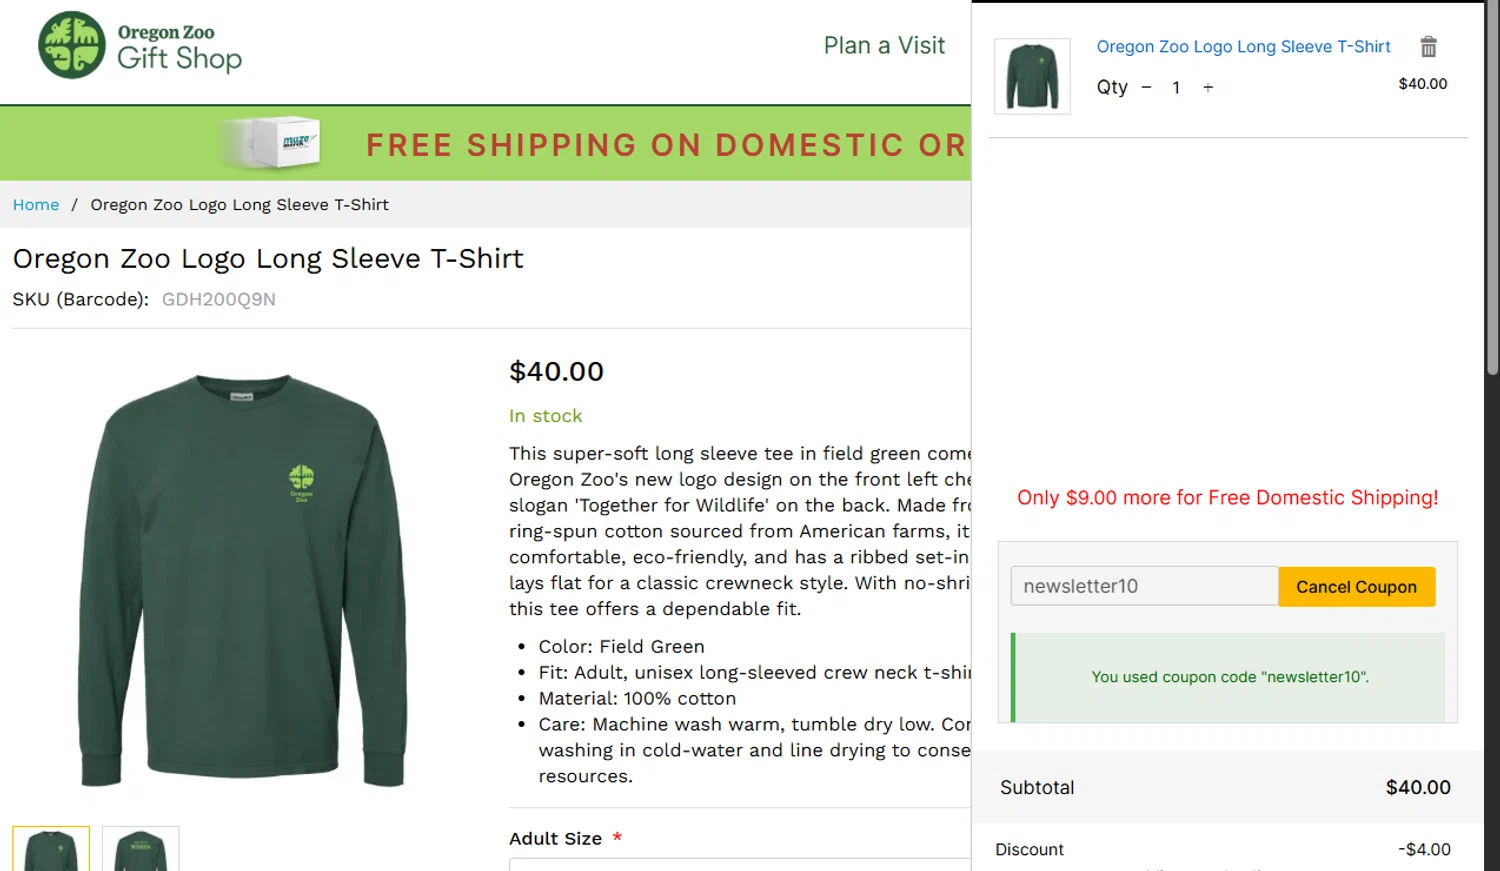Increase quantity with plus sign
Viewport: 1500px width, 871px height.
pyautogui.click(x=1208, y=88)
